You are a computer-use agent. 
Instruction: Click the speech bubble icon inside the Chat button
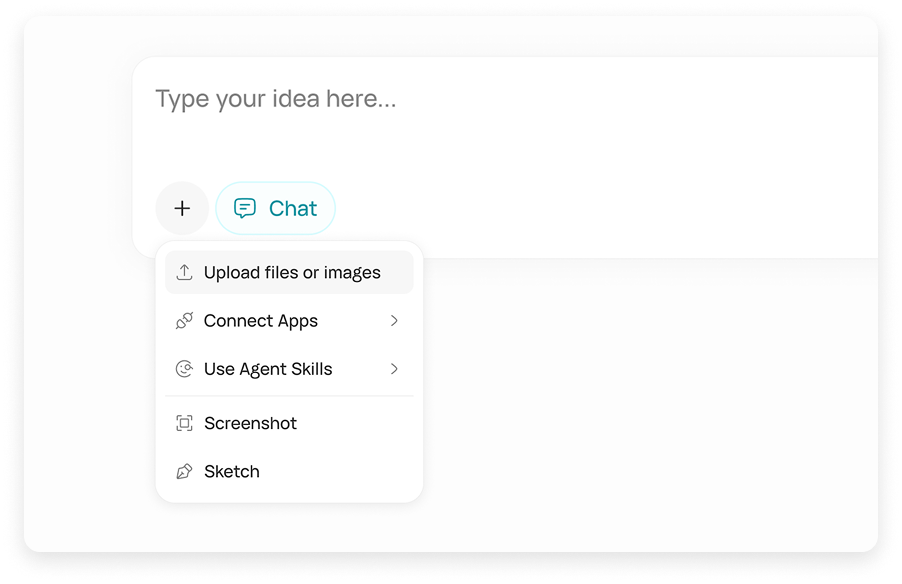tap(246, 208)
